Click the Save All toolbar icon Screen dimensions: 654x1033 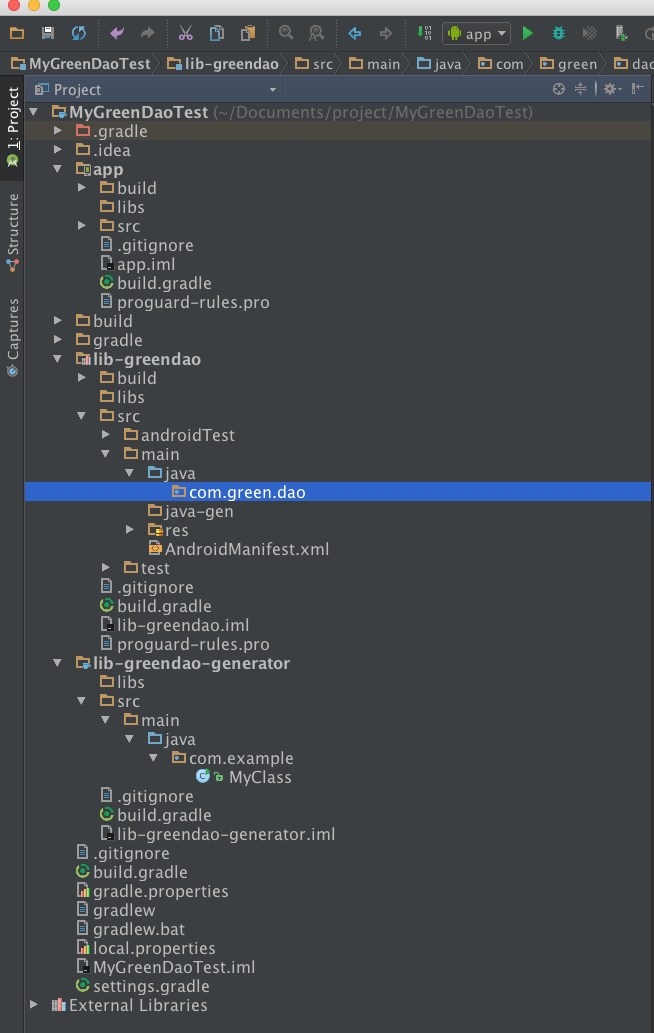47,34
